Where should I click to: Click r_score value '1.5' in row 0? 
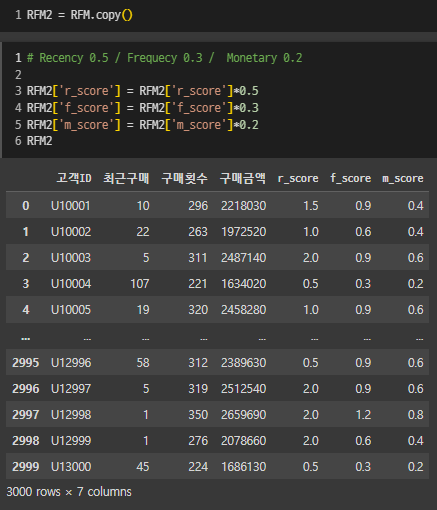tap(311, 206)
